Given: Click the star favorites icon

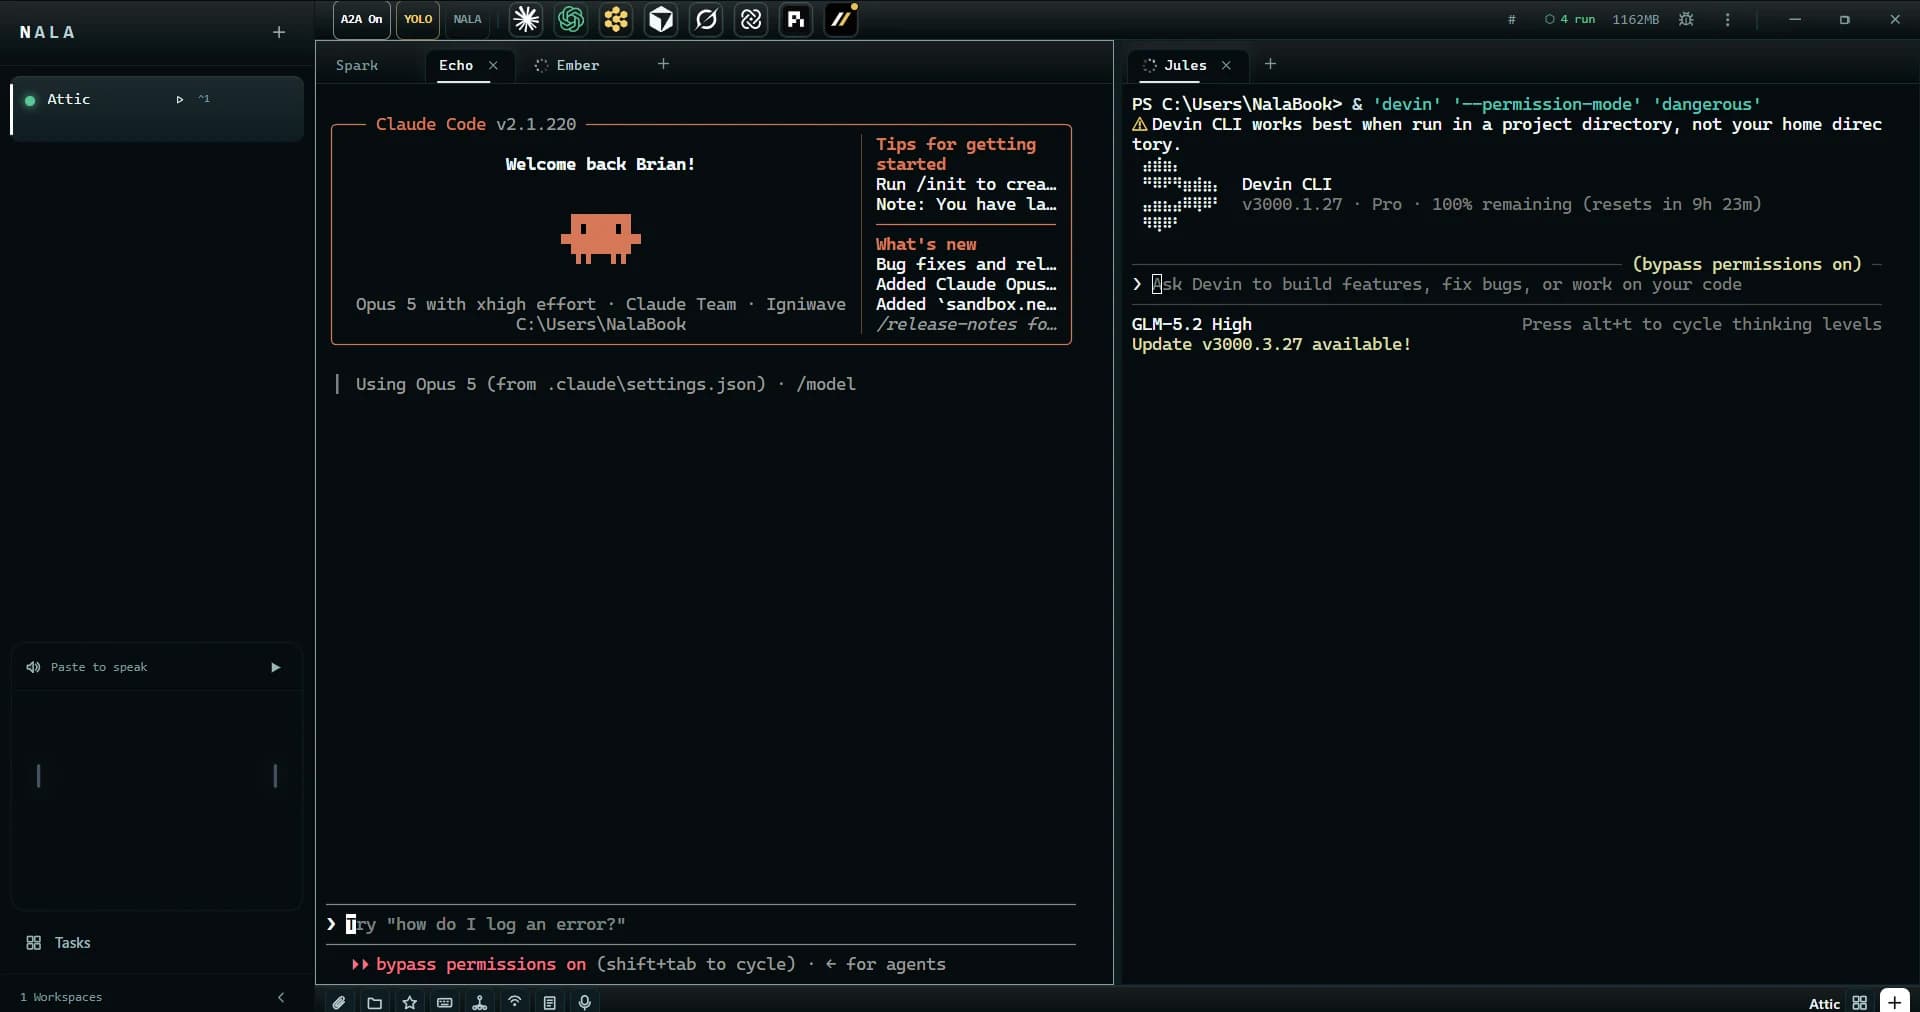Looking at the screenshot, I should click(x=409, y=1002).
